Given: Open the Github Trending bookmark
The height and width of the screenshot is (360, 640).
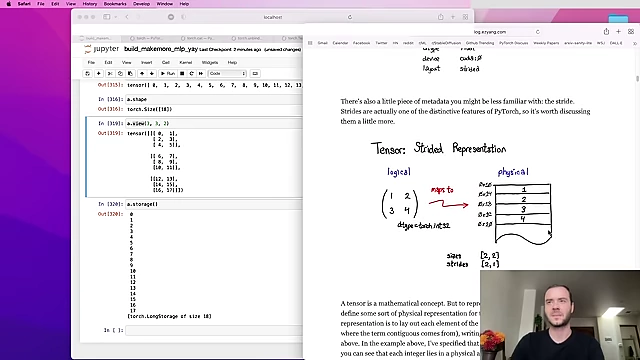Looking at the screenshot, I should pos(480,43).
